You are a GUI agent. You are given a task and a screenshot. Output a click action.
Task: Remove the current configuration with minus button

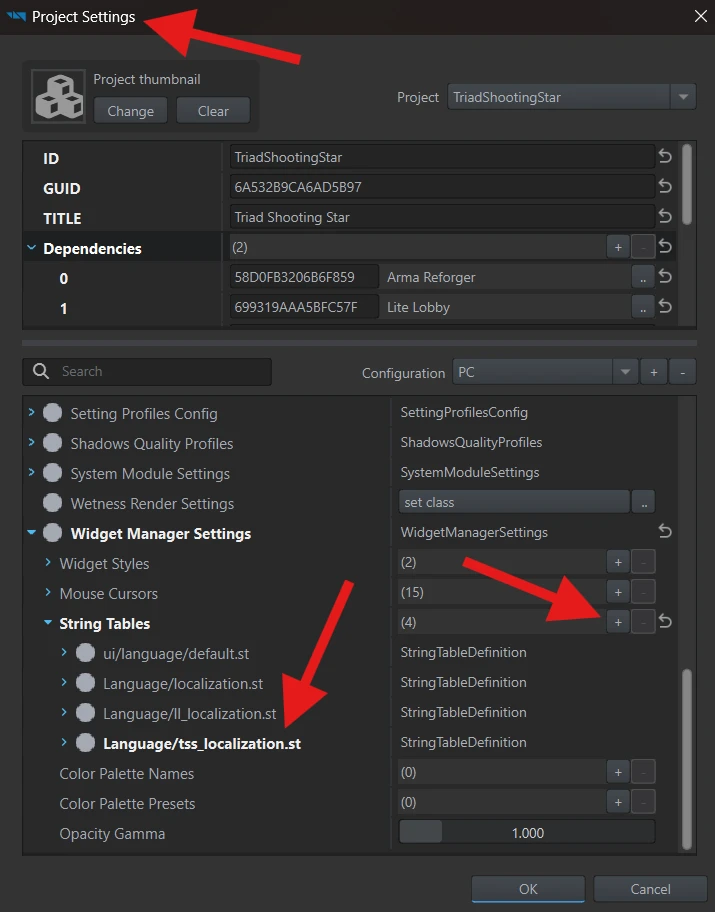[x=682, y=372]
